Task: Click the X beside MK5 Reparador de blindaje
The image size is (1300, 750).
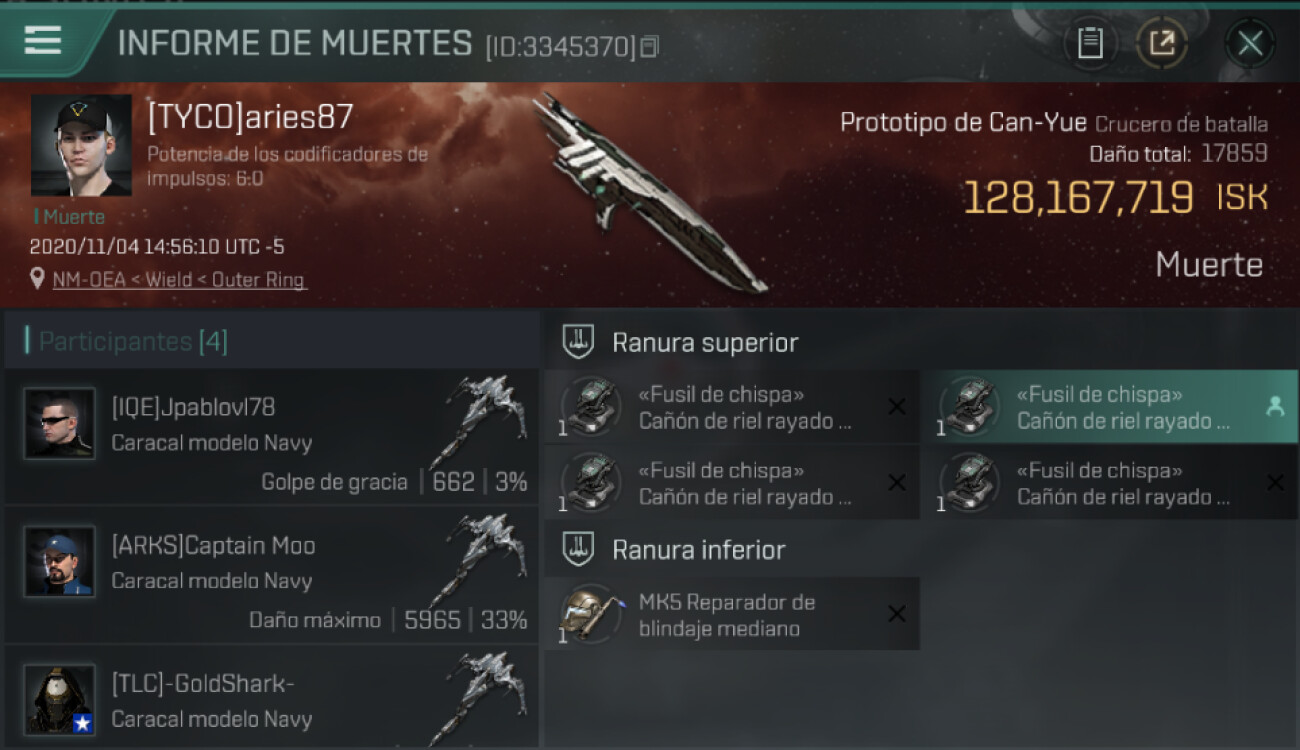Action: (x=897, y=614)
